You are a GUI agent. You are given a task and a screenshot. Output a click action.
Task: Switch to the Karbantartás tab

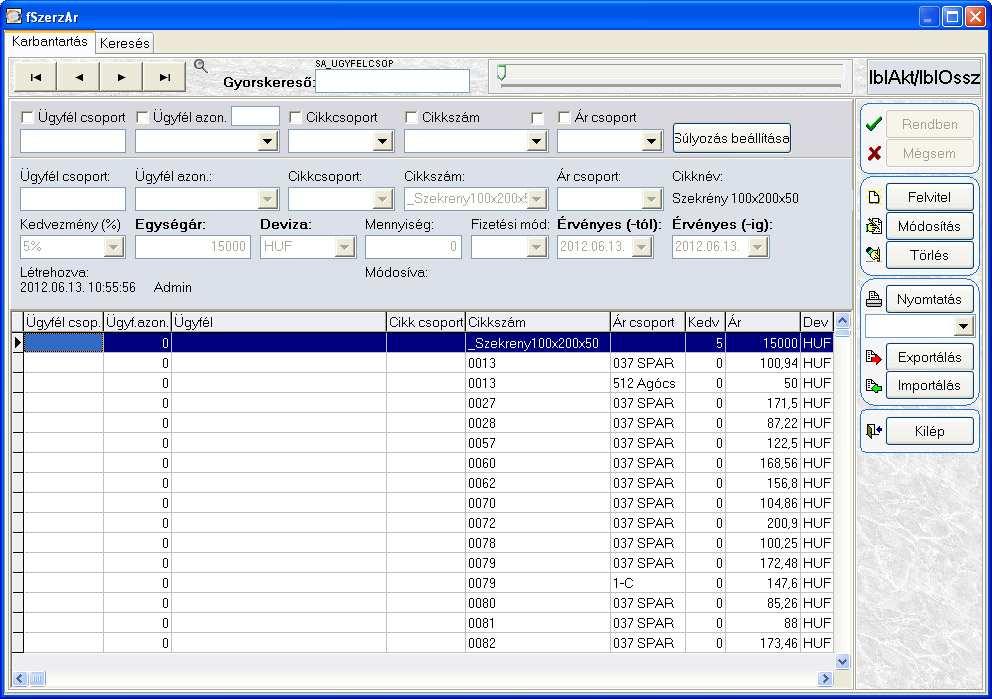pyautogui.click(x=50, y=42)
